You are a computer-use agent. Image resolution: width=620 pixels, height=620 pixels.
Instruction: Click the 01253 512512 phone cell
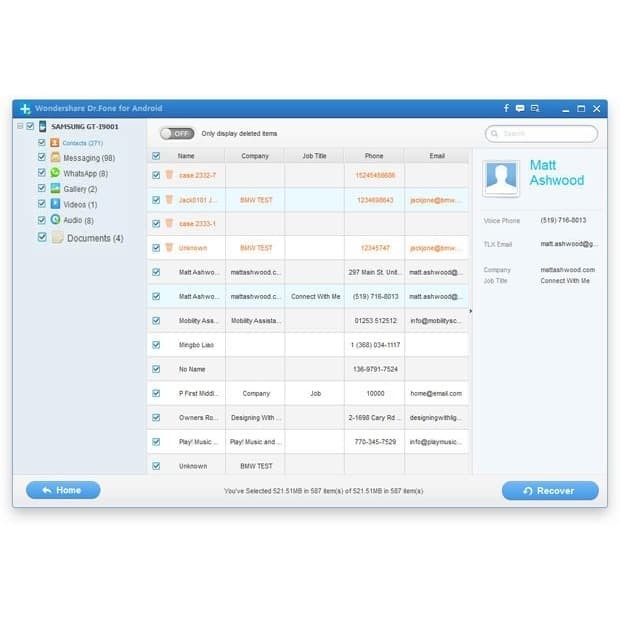[375, 320]
